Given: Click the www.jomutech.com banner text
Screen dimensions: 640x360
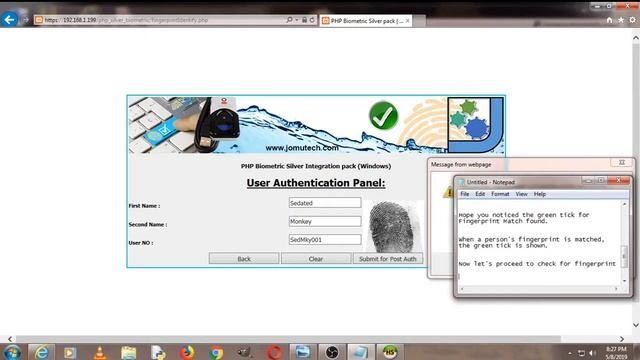Looking at the screenshot, I should 302,148.
